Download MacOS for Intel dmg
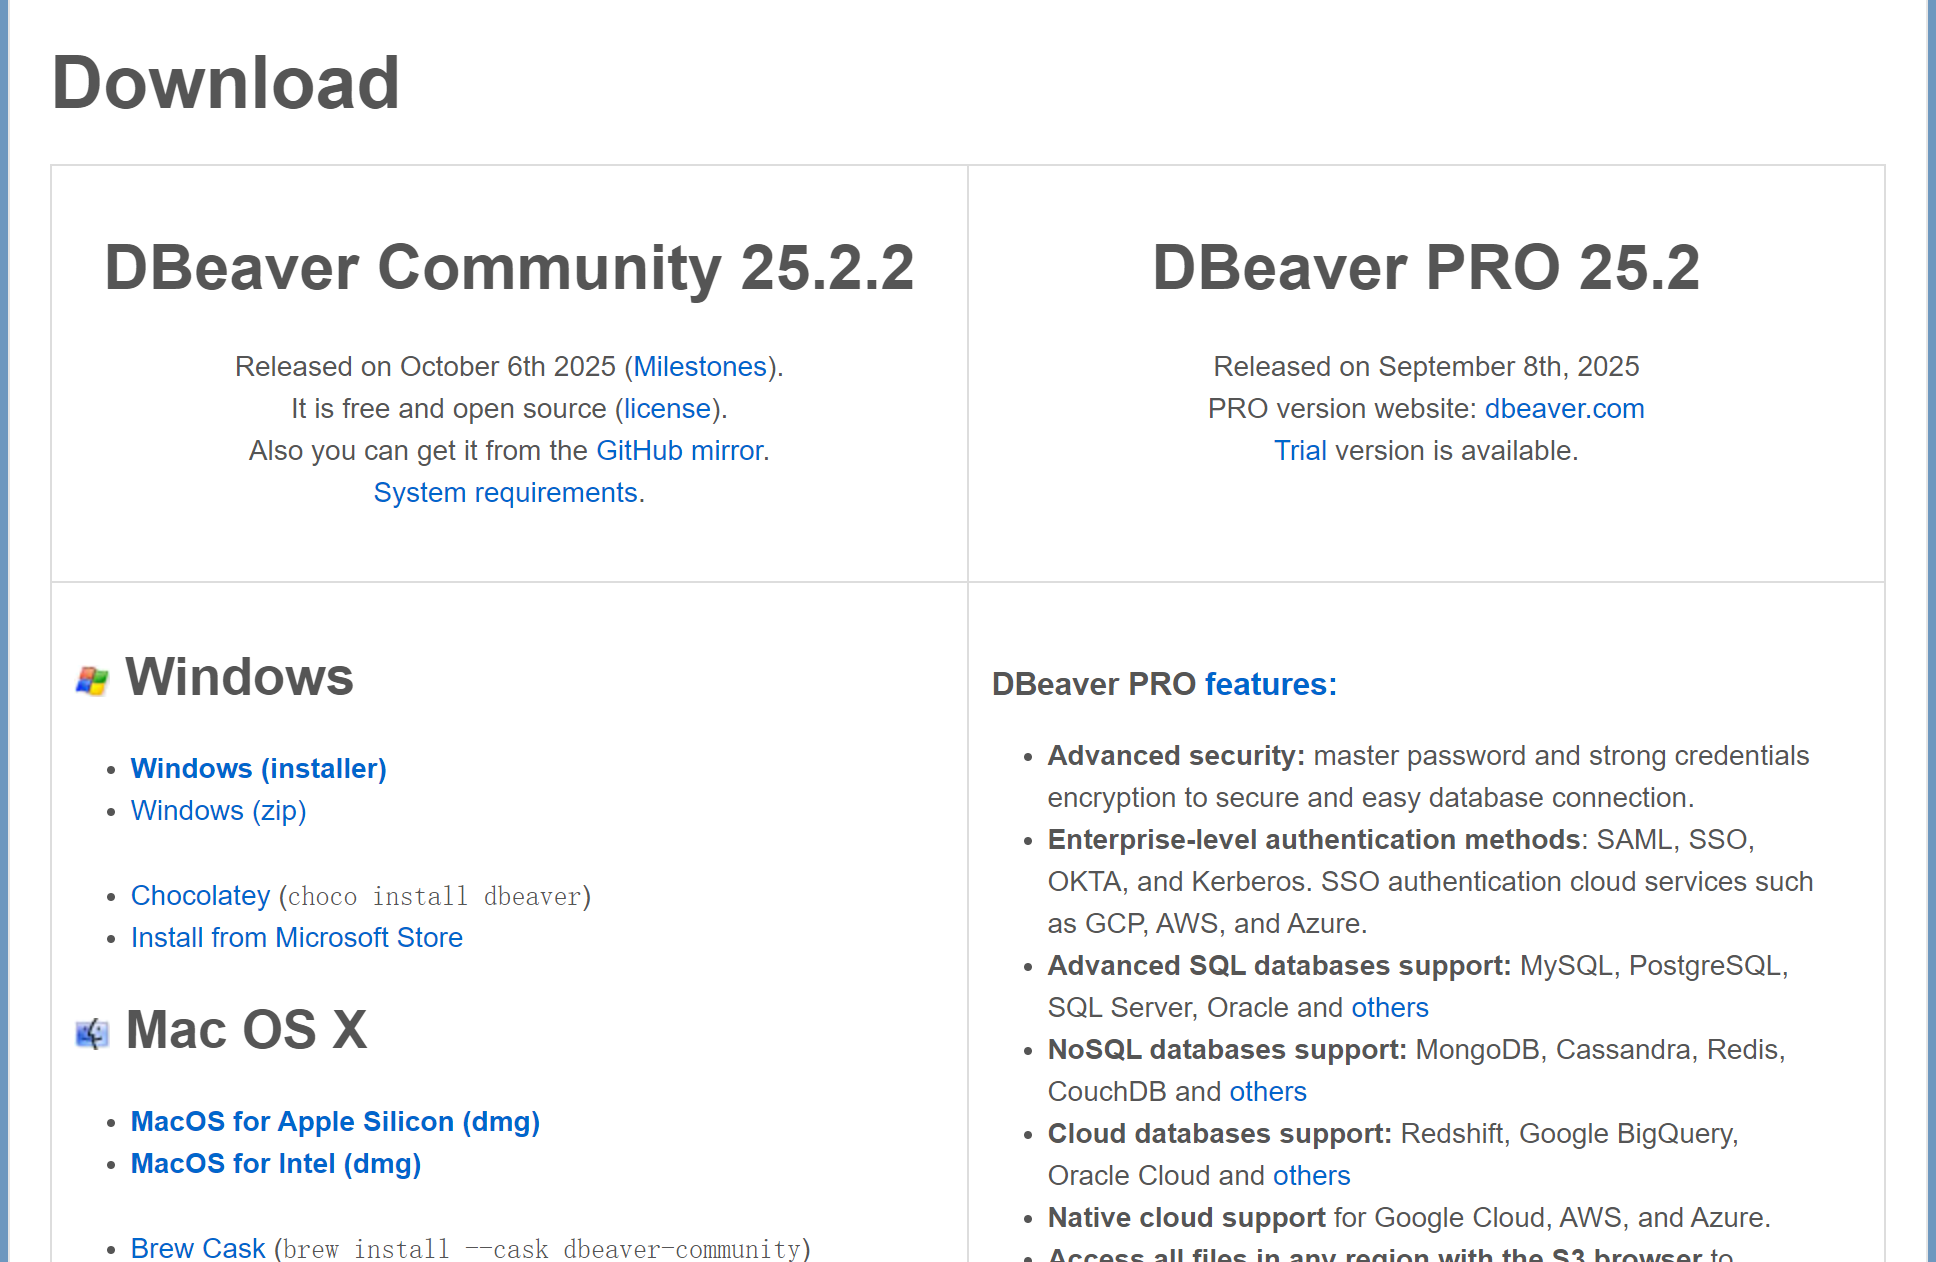1936x1262 pixels. click(x=276, y=1164)
